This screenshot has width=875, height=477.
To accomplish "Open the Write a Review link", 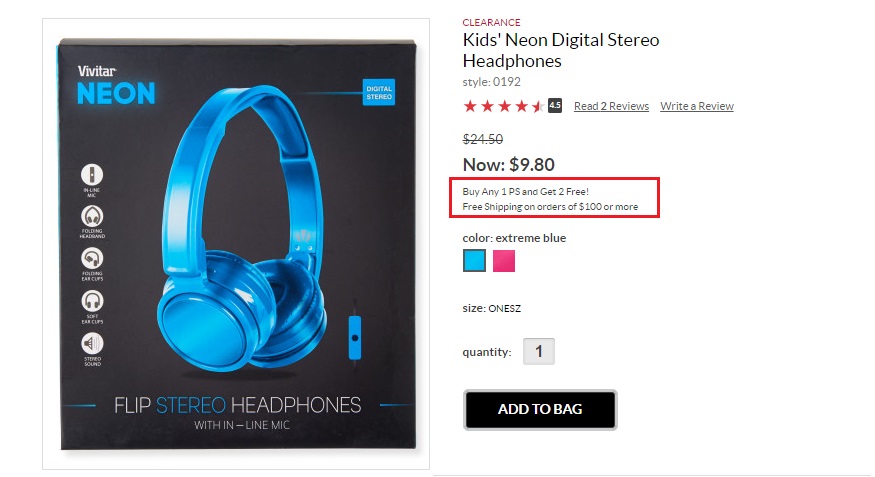I will [697, 106].
